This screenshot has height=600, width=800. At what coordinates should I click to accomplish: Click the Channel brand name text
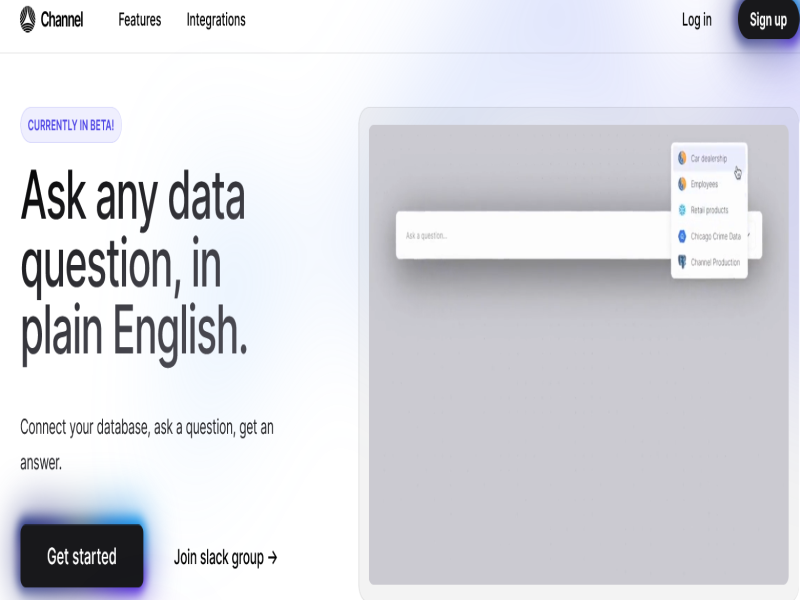point(62,20)
